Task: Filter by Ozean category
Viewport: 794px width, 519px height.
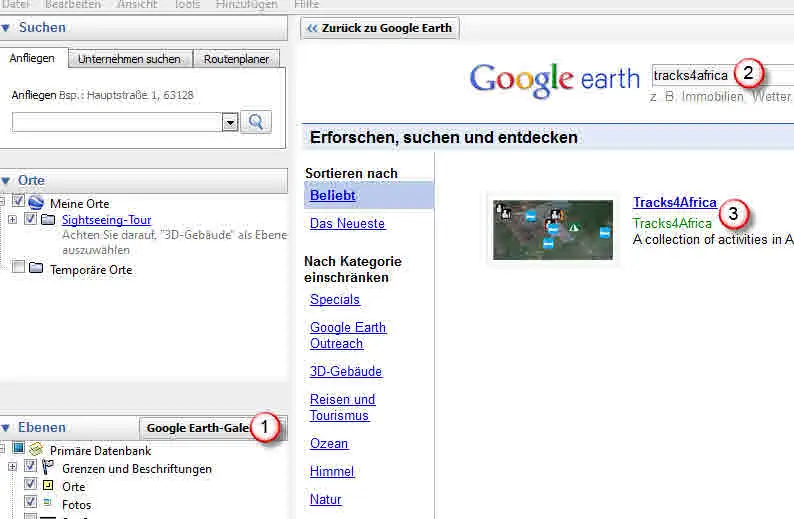Action: click(329, 444)
